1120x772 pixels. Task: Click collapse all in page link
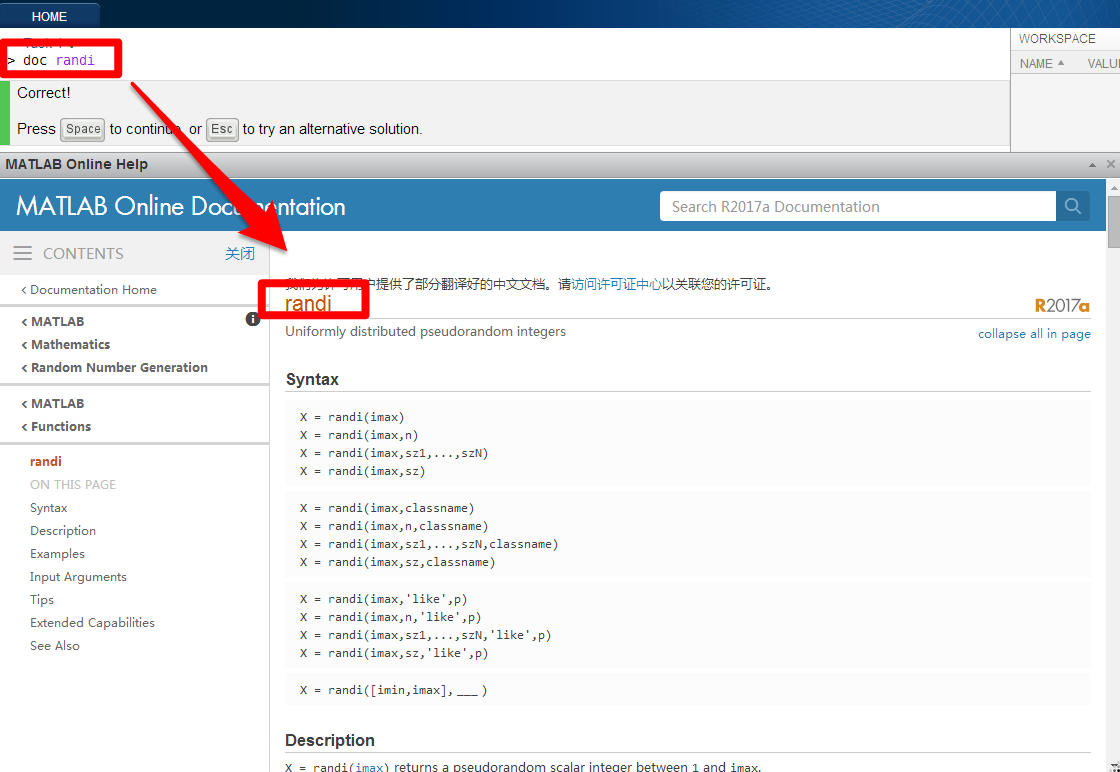[1034, 334]
